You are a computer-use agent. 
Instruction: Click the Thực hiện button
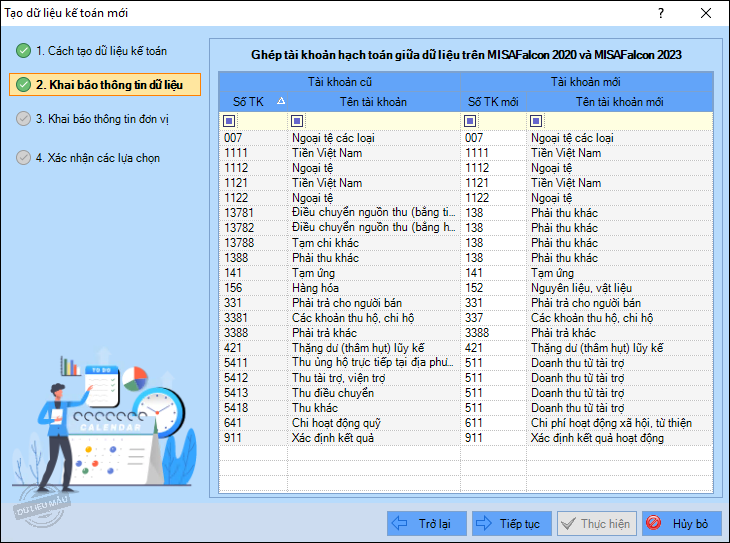tap(597, 523)
